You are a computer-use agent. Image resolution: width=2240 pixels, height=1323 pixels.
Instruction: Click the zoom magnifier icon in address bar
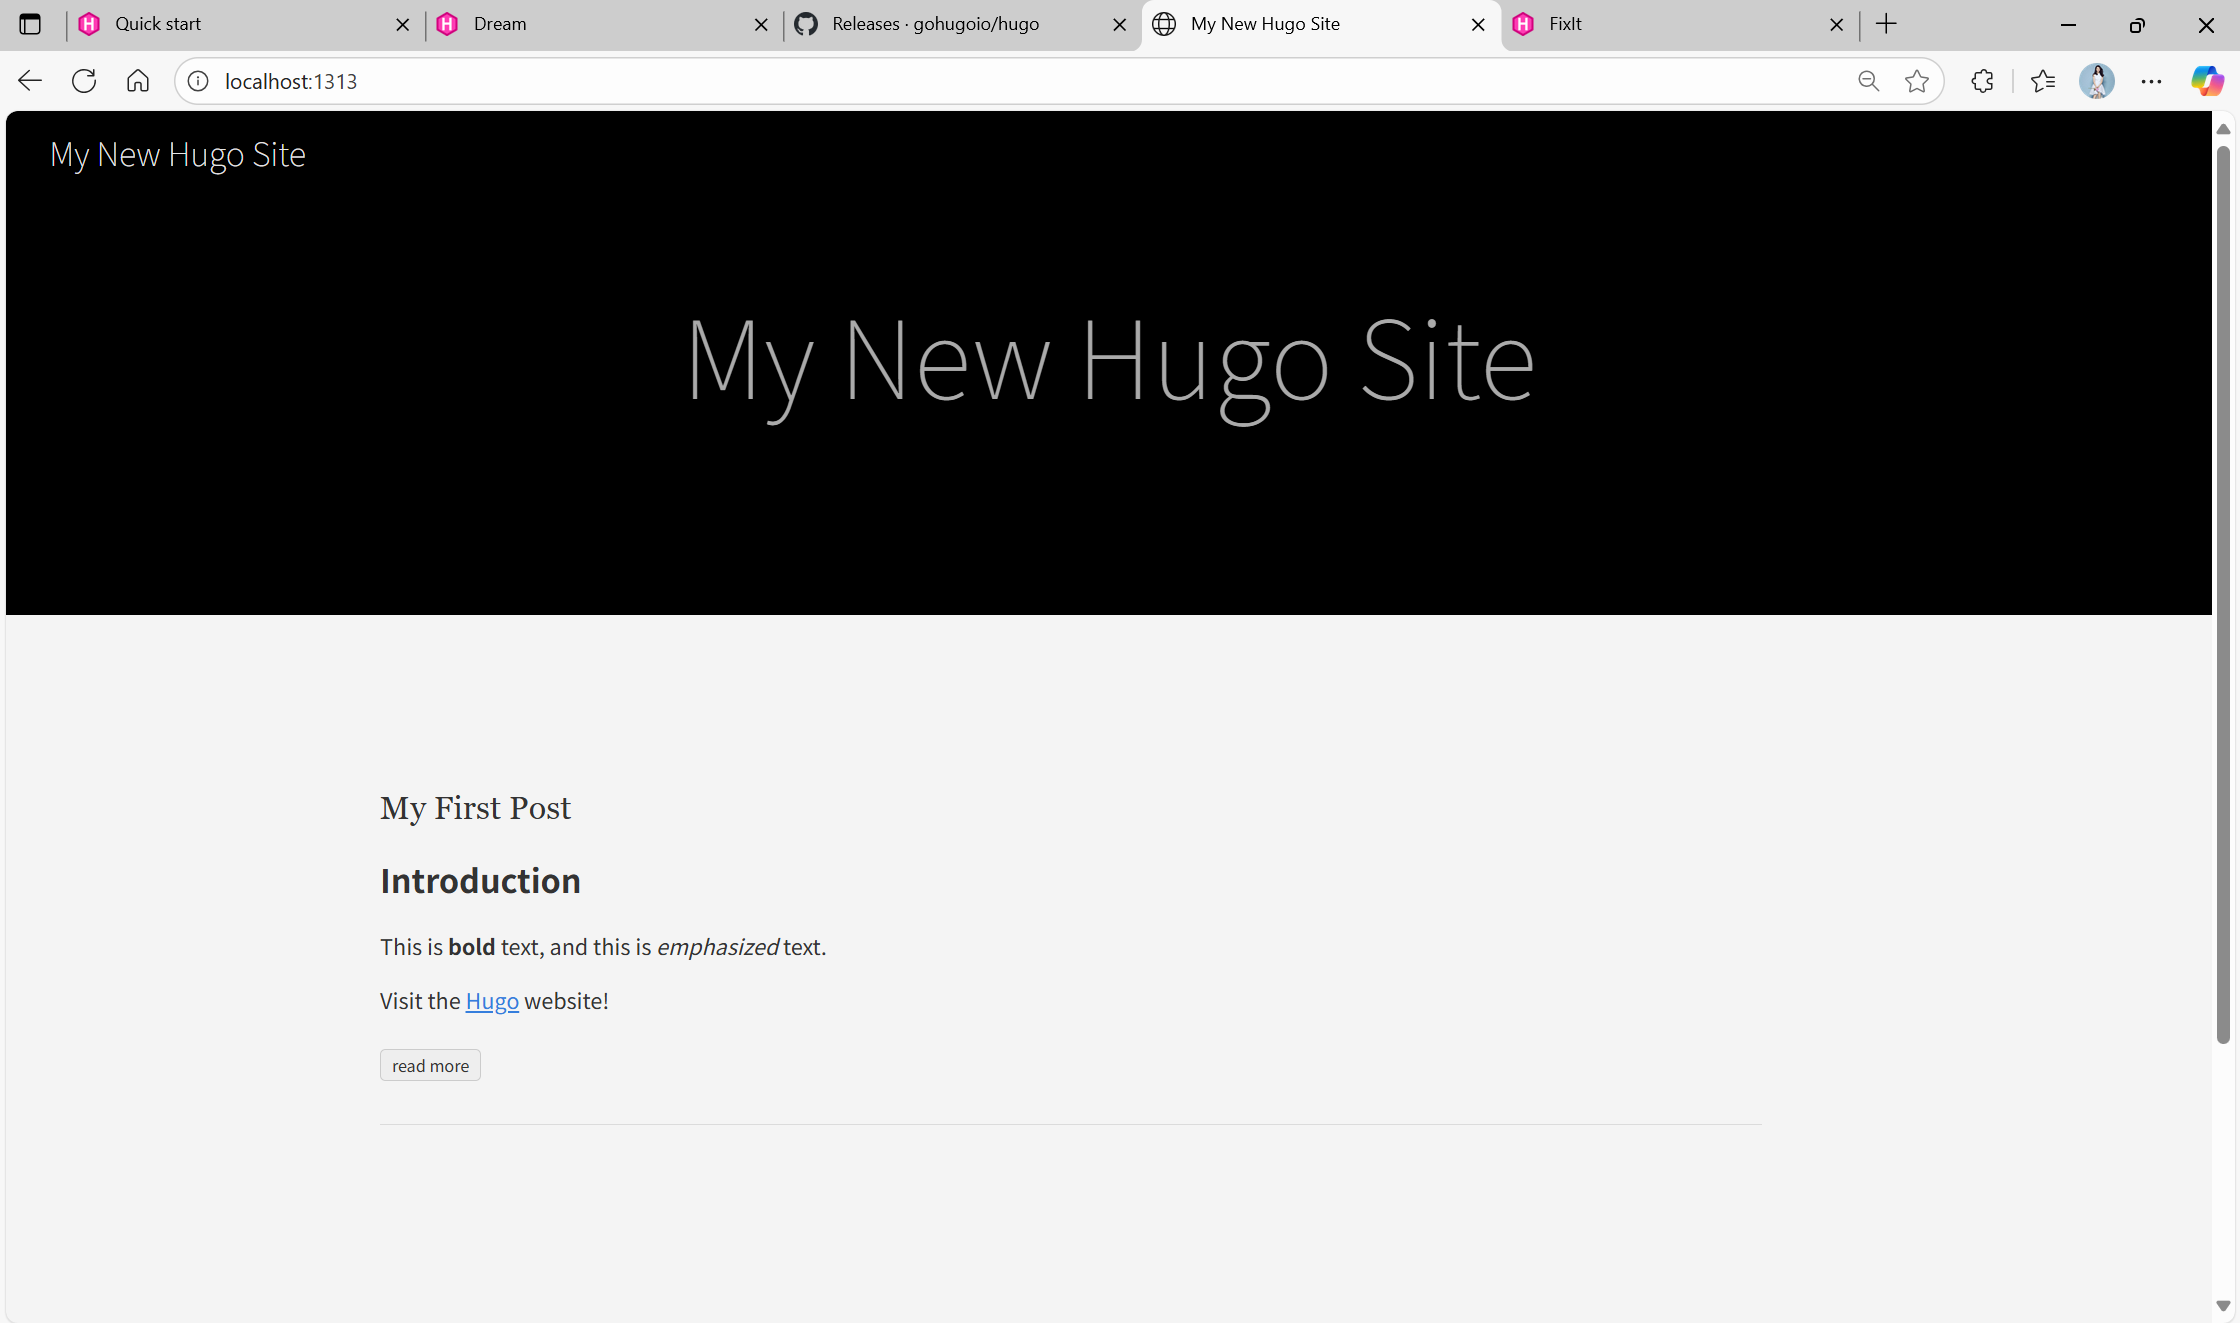pyautogui.click(x=1868, y=81)
